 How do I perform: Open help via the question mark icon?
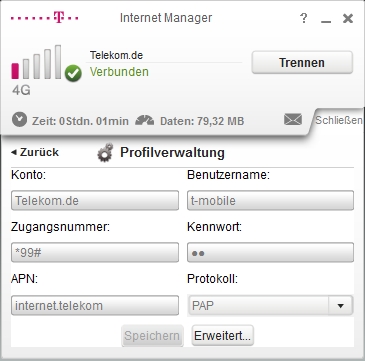pos(303,18)
